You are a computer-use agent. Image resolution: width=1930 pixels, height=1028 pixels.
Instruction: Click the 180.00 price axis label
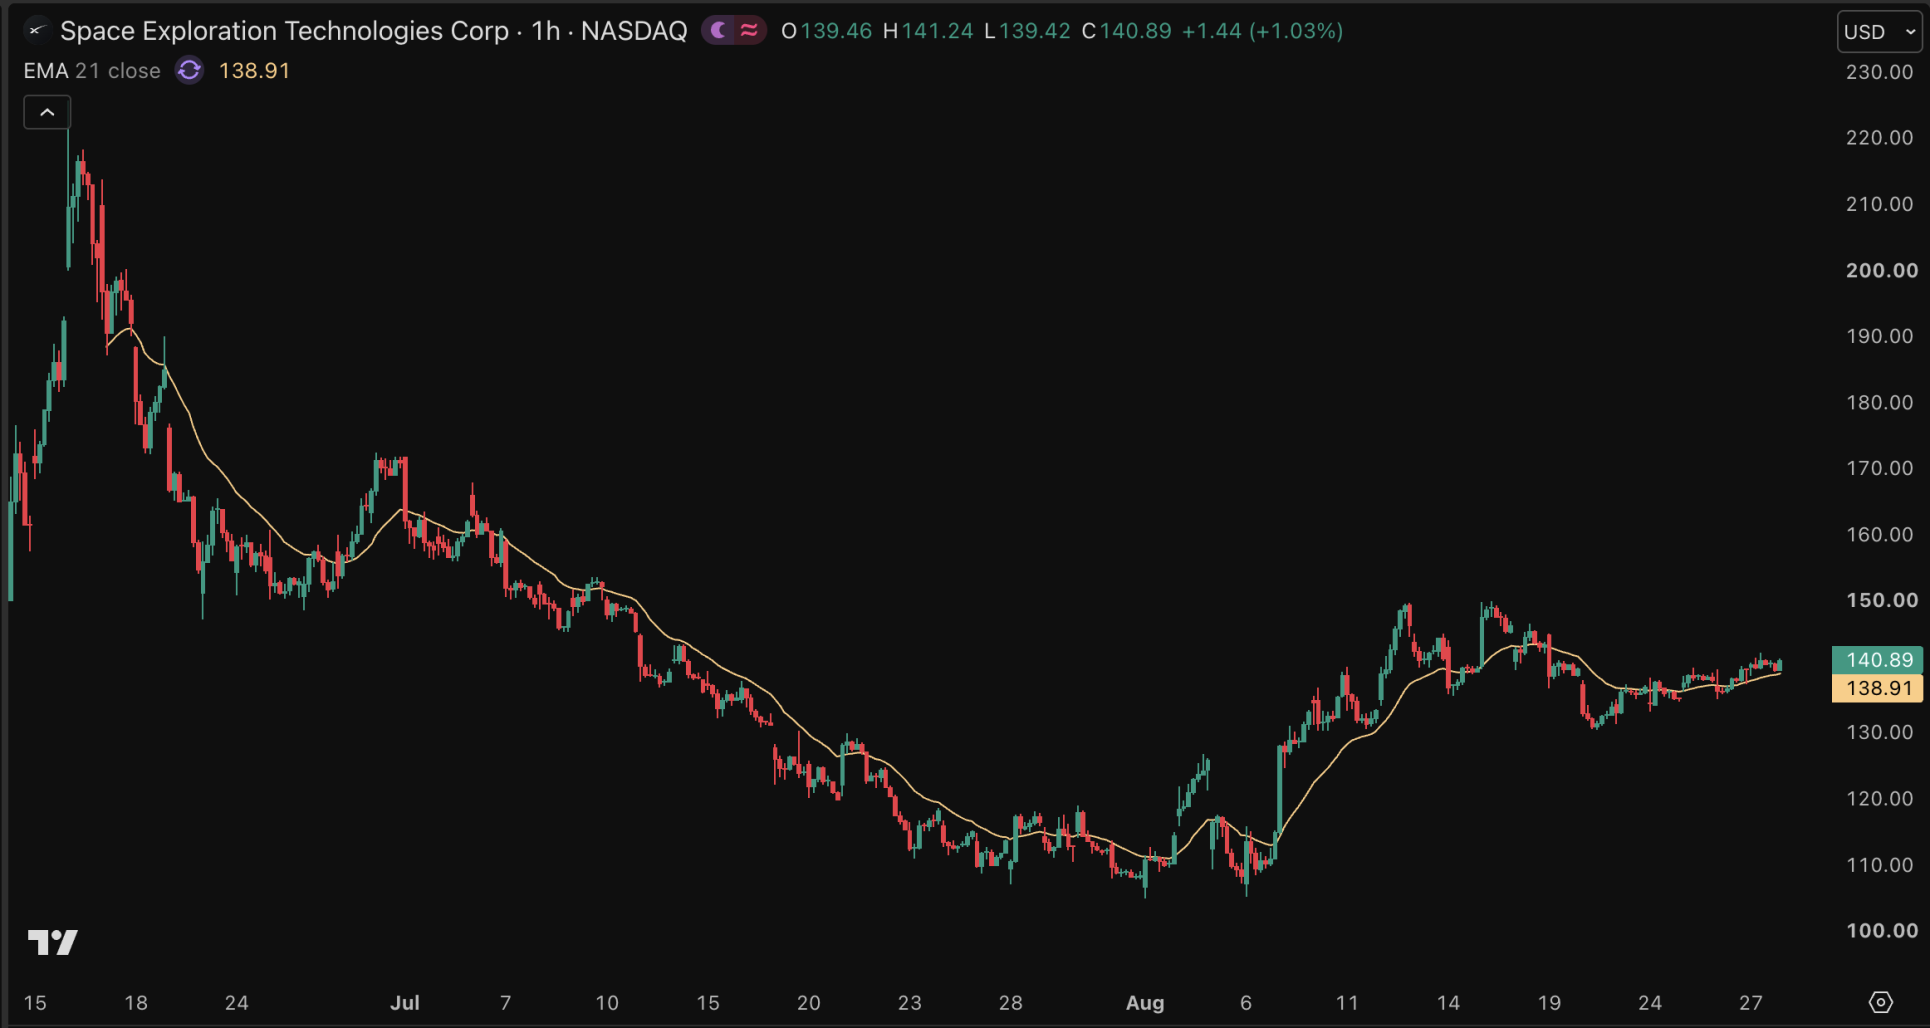click(x=1879, y=402)
